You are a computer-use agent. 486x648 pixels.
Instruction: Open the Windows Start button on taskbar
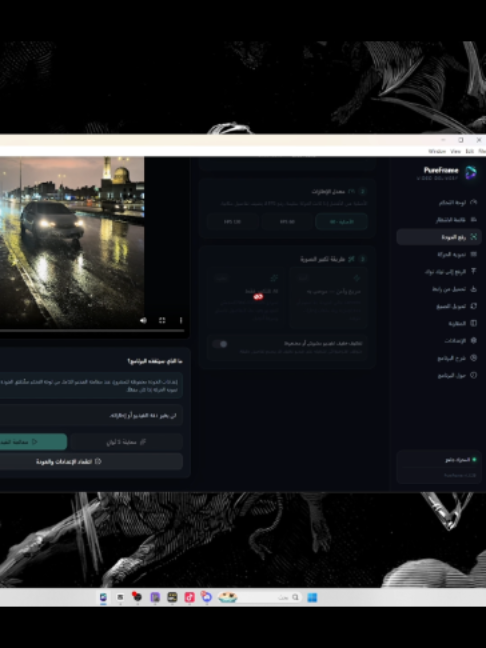click(312, 598)
